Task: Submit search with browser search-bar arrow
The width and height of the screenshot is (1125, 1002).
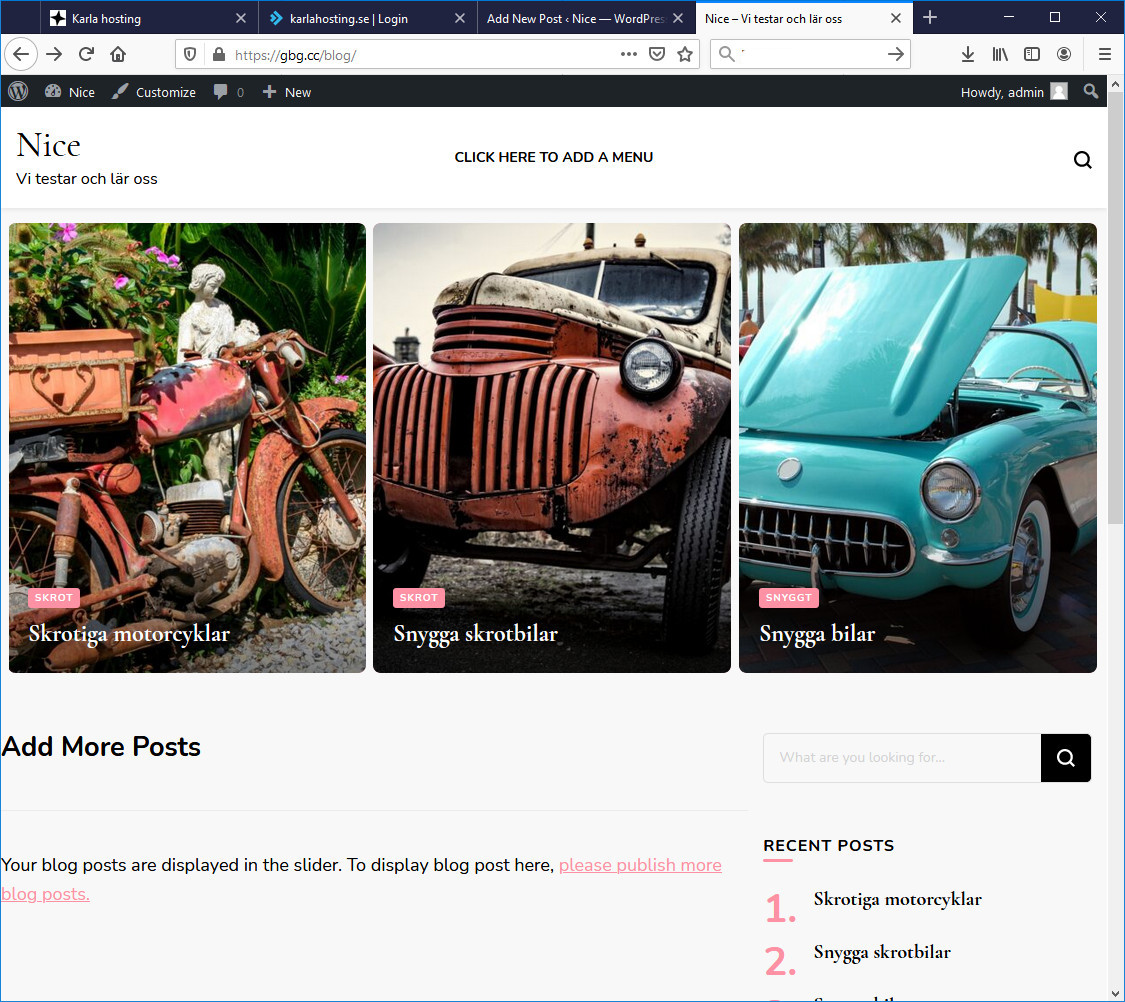Action: (x=895, y=54)
